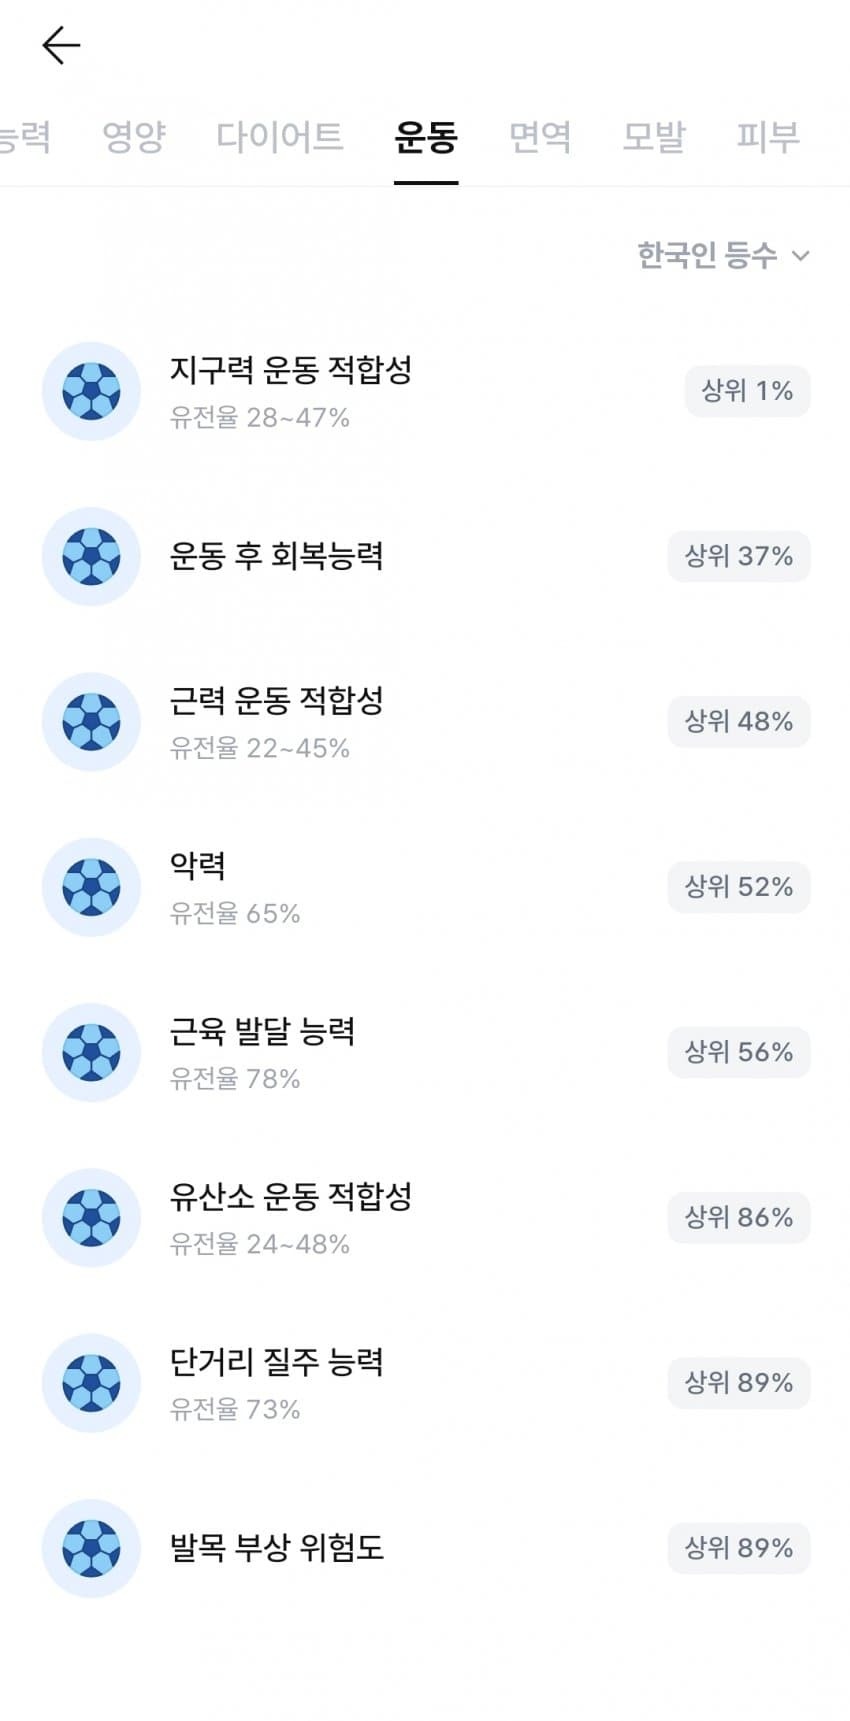Tap the 상위 1% rank badge

click(x=747, y=391)
